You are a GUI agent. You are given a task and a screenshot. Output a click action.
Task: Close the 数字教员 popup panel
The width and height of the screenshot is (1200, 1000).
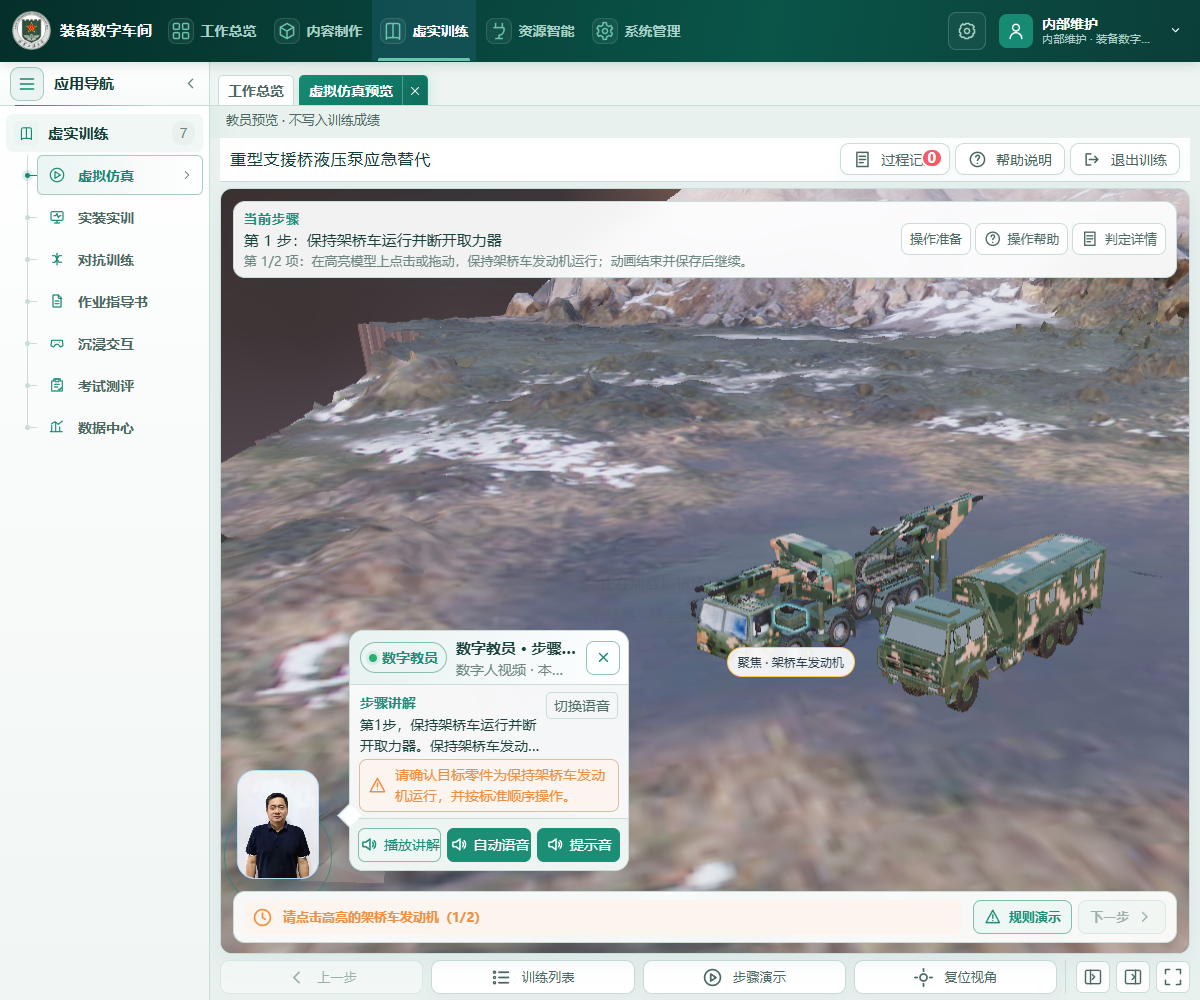(x=603, y=658)
